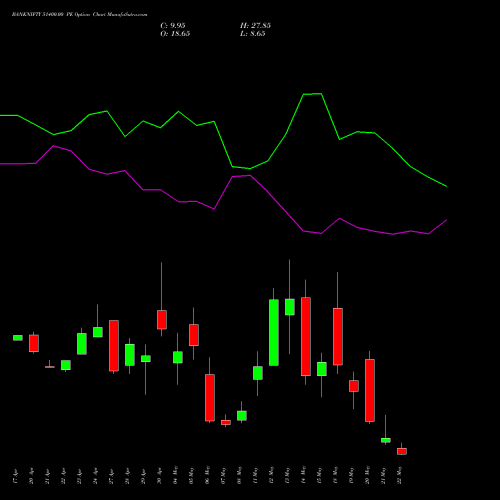Click the 14 May date label
500x500 pixels.
tap(303, 475)
